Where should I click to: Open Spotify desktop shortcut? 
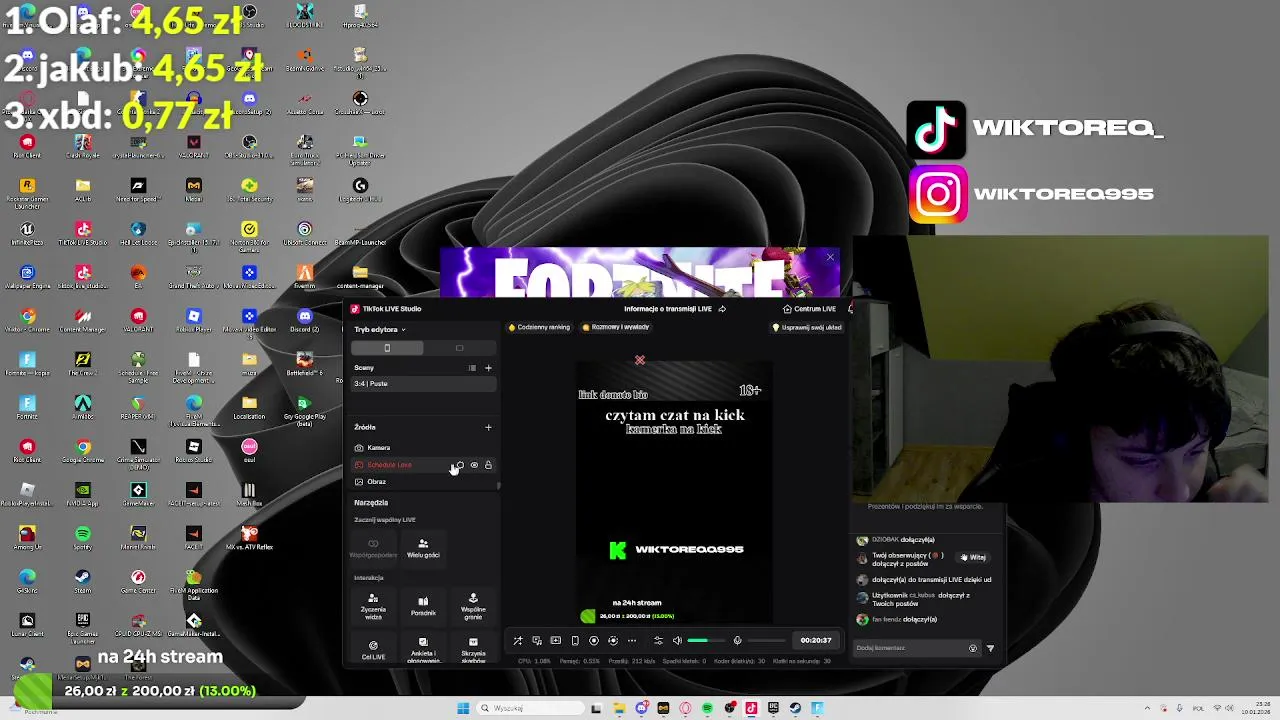(x=83, y=538)
